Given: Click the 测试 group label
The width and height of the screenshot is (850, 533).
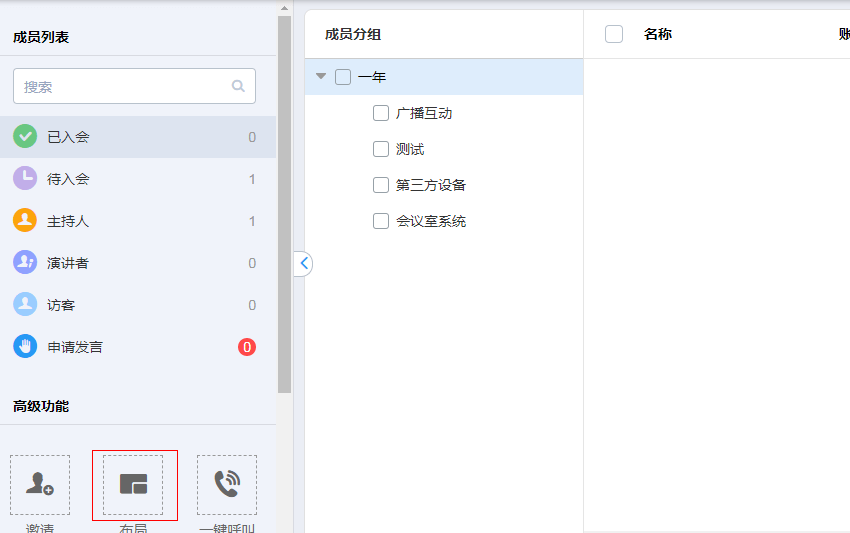Looking at the screenshot, I should tap(410, 149).
